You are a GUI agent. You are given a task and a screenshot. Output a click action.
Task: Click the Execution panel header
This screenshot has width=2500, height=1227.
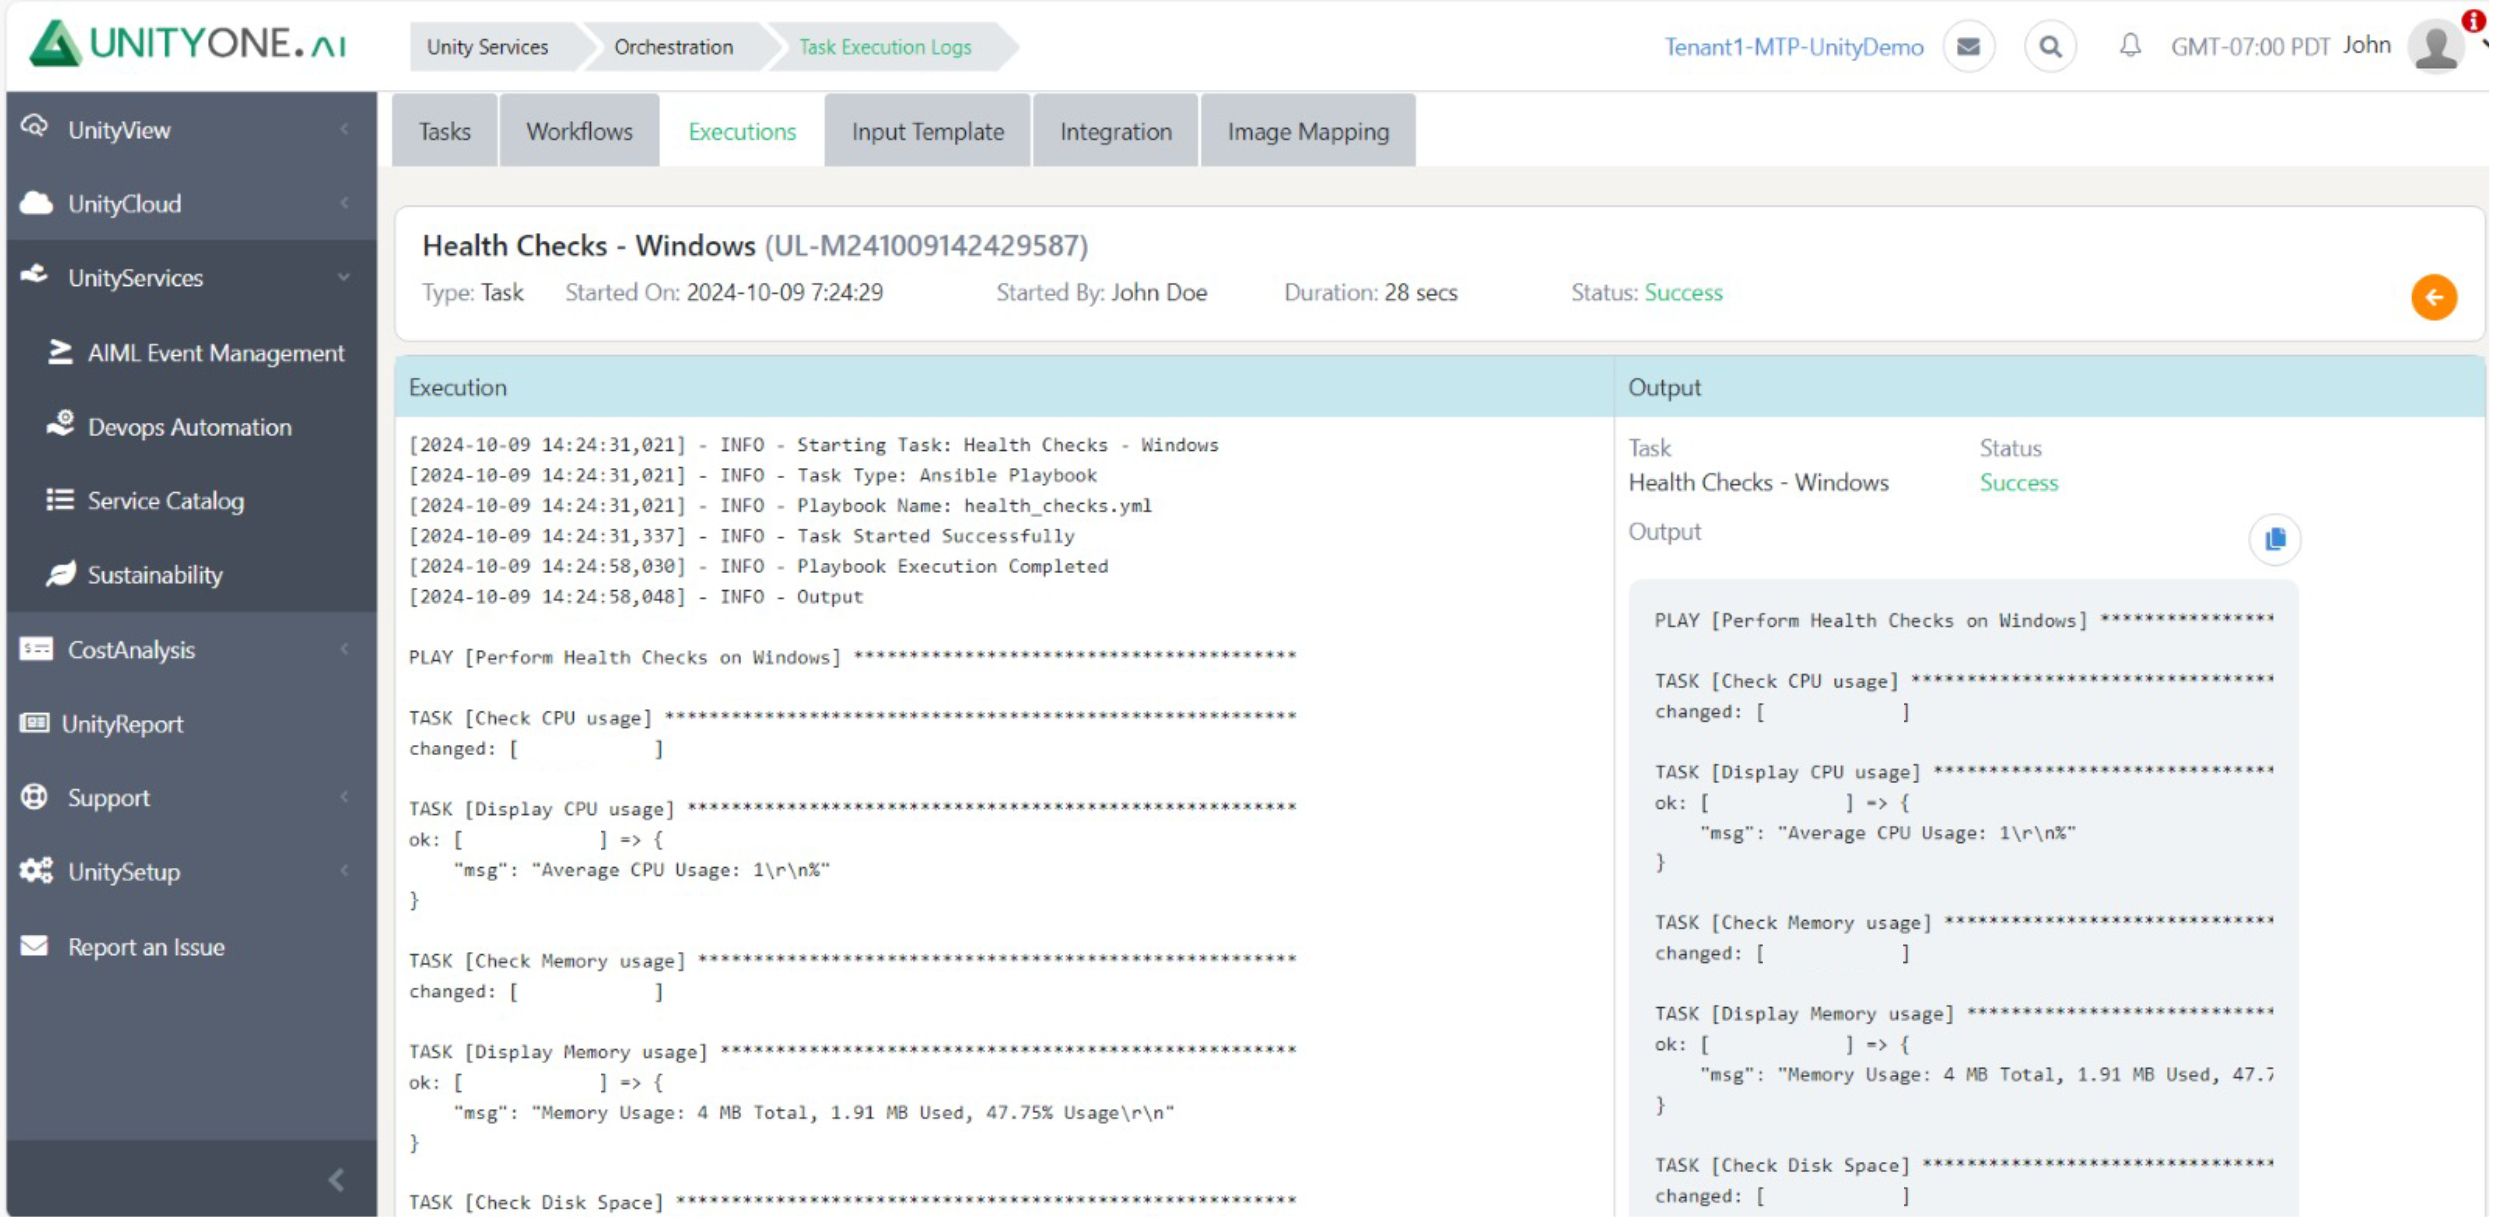coord(1003,387)
